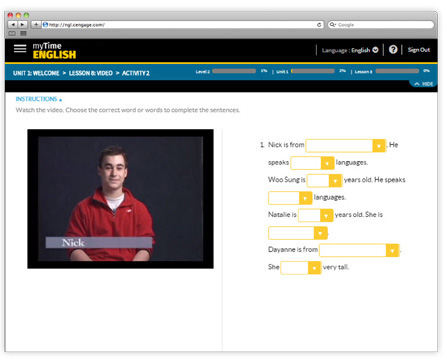
Task: Collapse the Instructions section
Action: coord(39,99)
